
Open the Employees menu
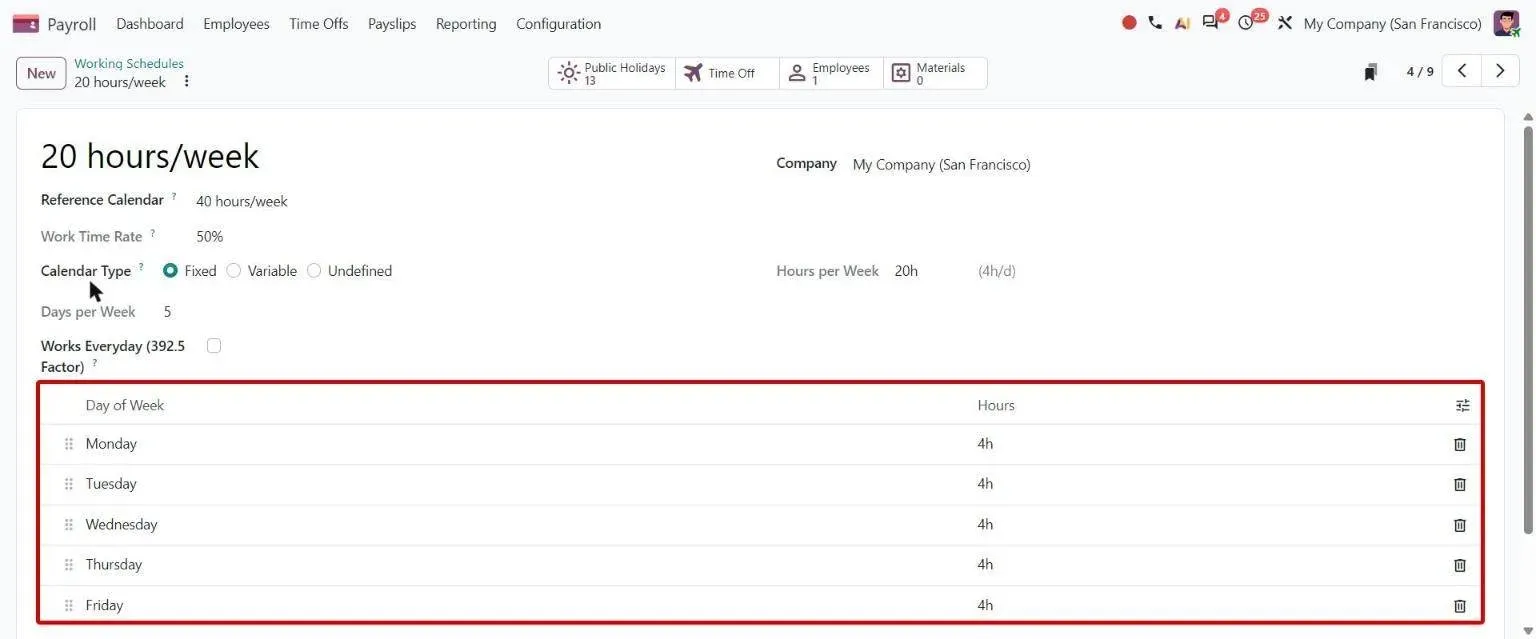coord(236,24)
